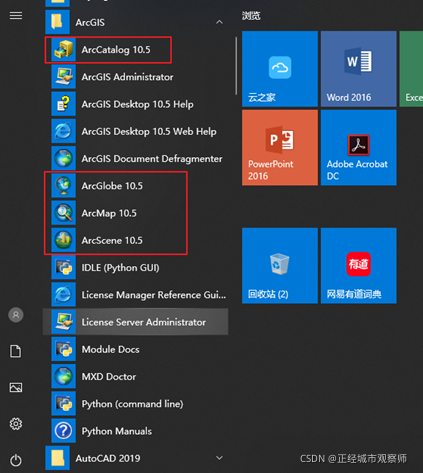Select the ArcGIS Desktop 10.5 Help label

[137, 104]
